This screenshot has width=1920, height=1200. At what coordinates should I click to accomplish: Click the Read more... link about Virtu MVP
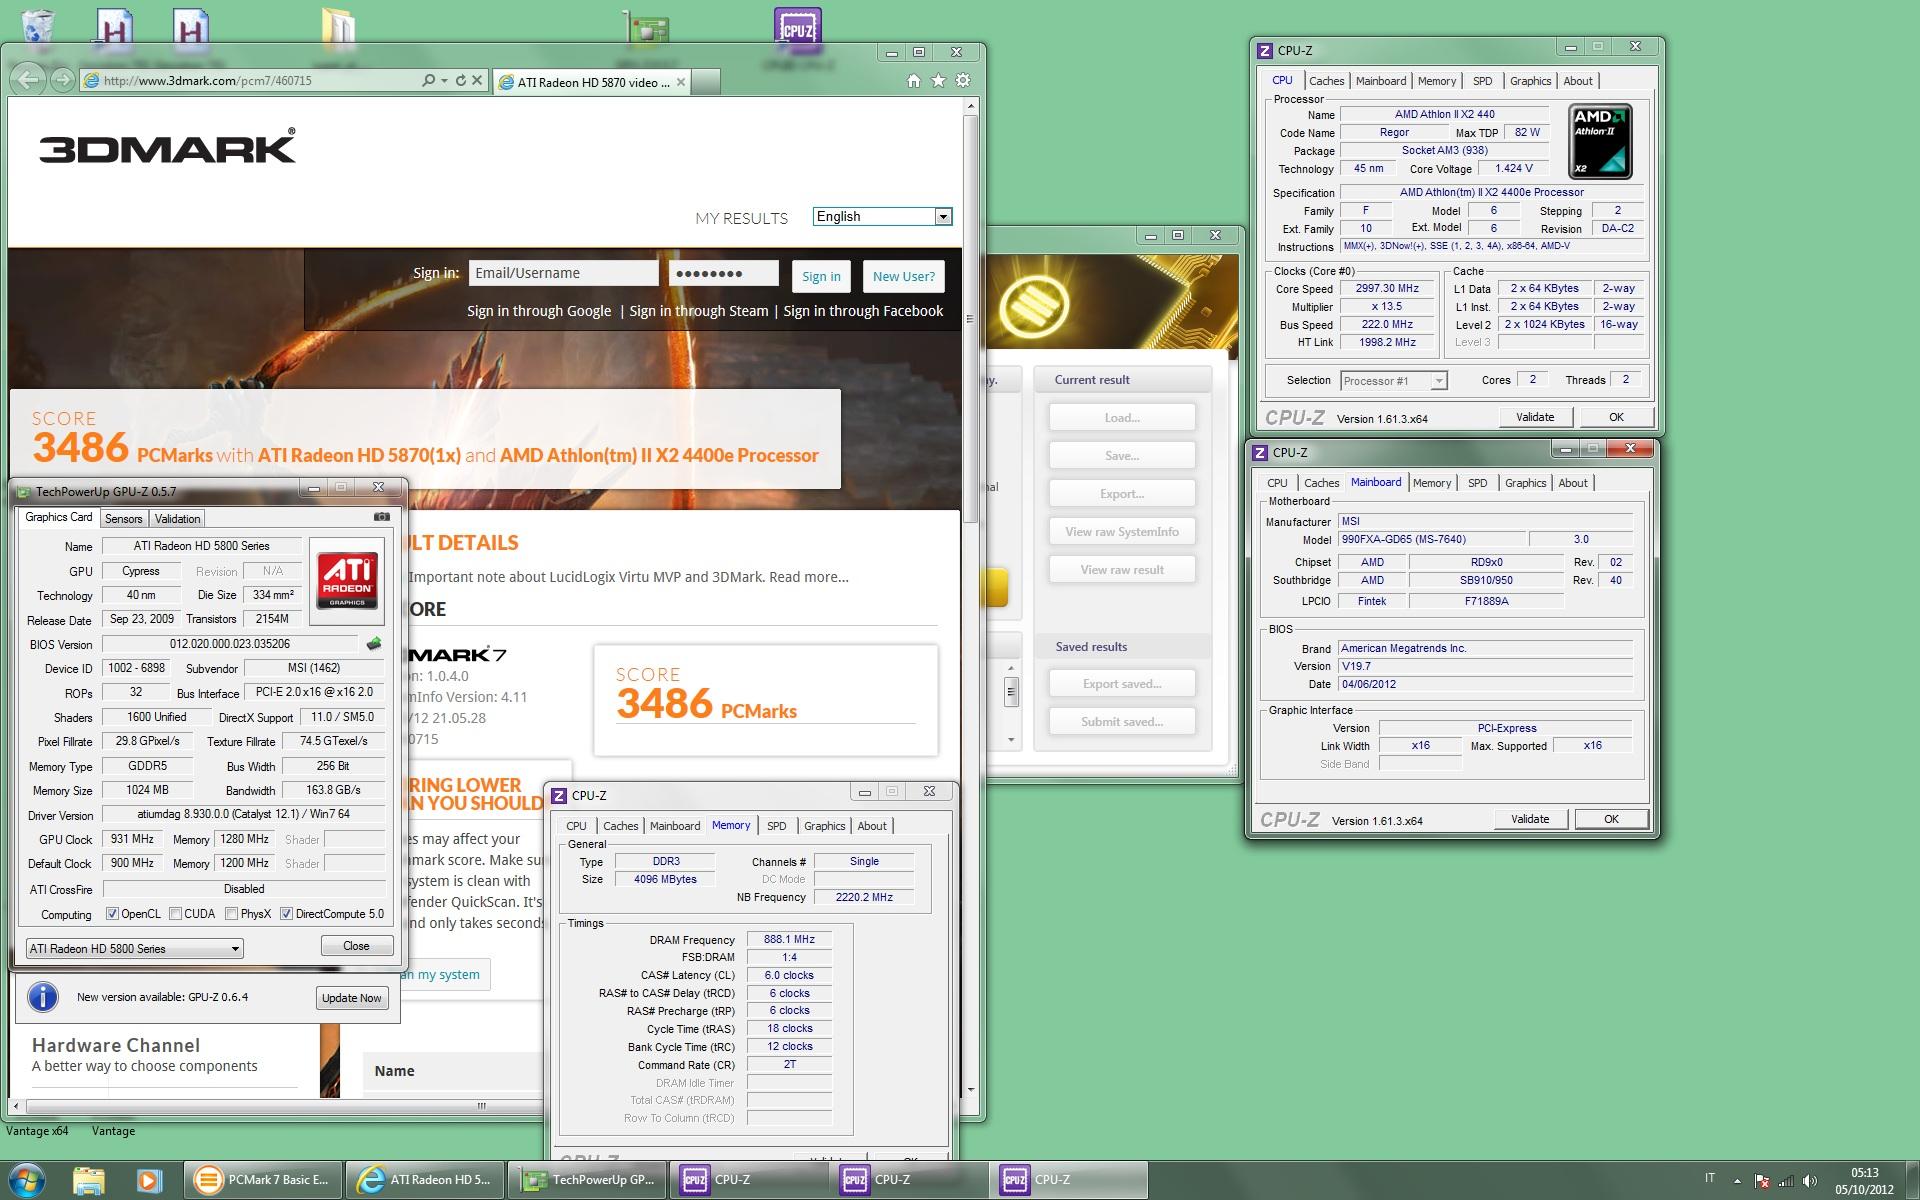tap(808, 577)
